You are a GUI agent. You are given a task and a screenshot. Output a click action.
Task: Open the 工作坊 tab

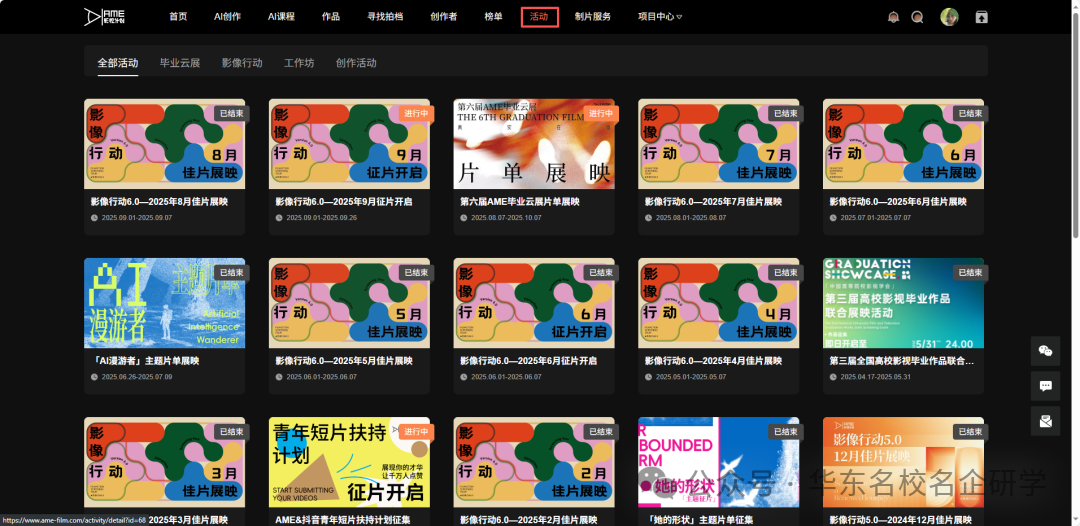pyautogui.click(x=299, y=63)
